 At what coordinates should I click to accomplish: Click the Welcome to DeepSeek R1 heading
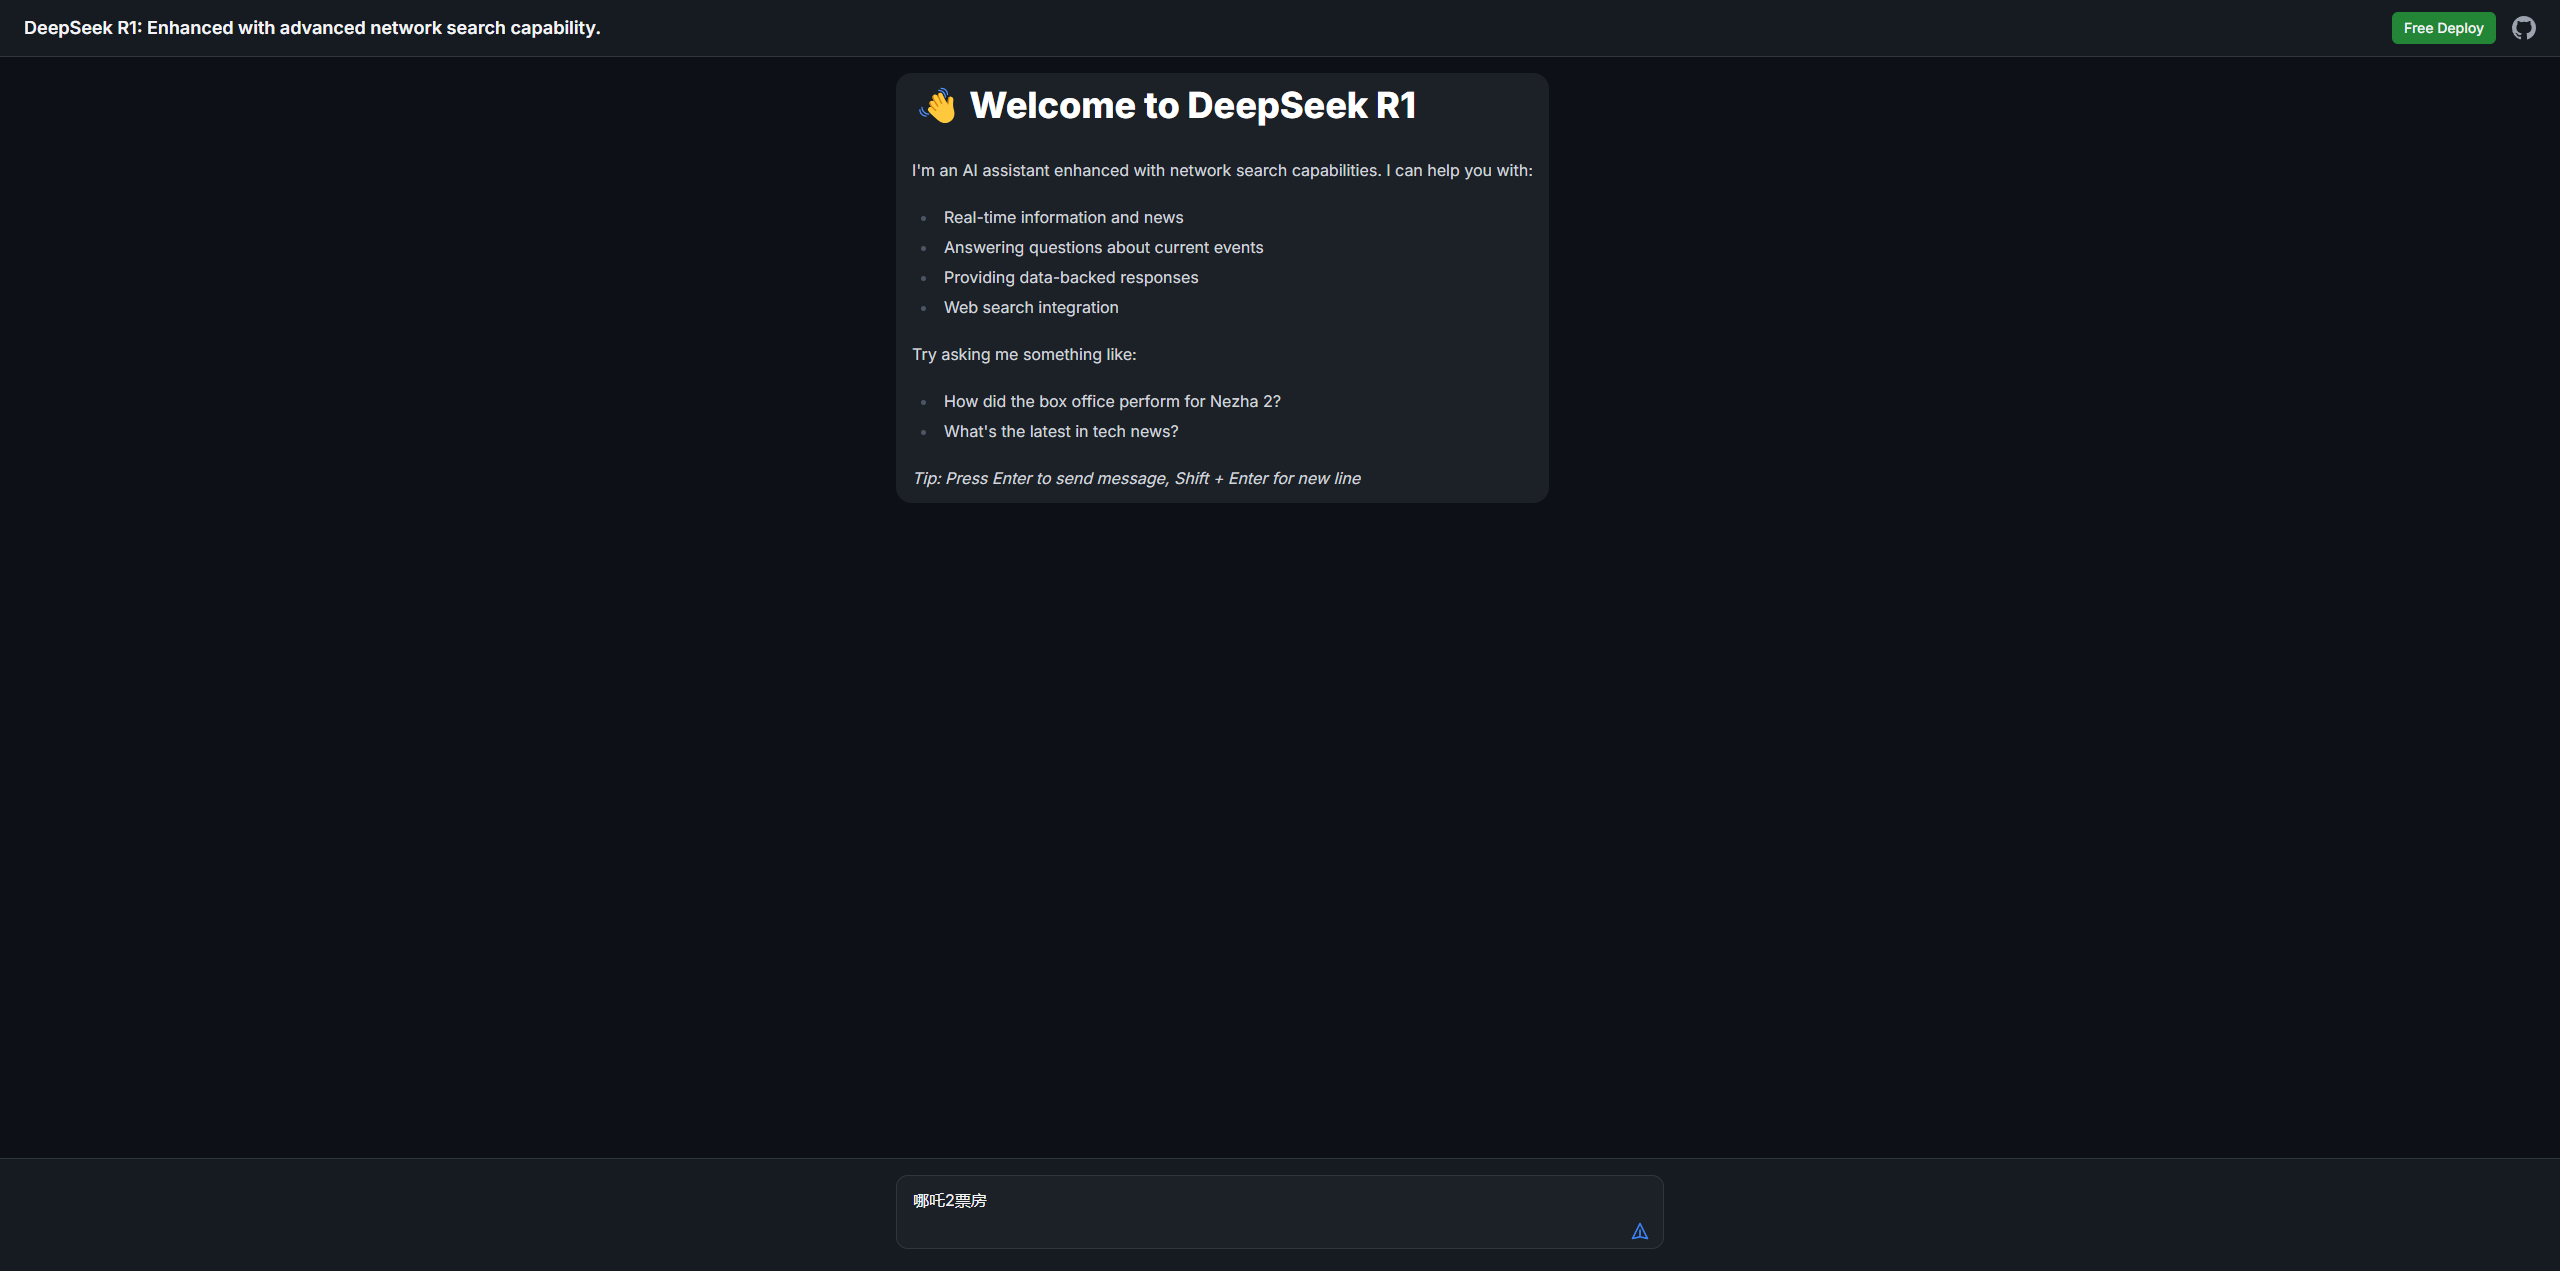coord(1192,106)
